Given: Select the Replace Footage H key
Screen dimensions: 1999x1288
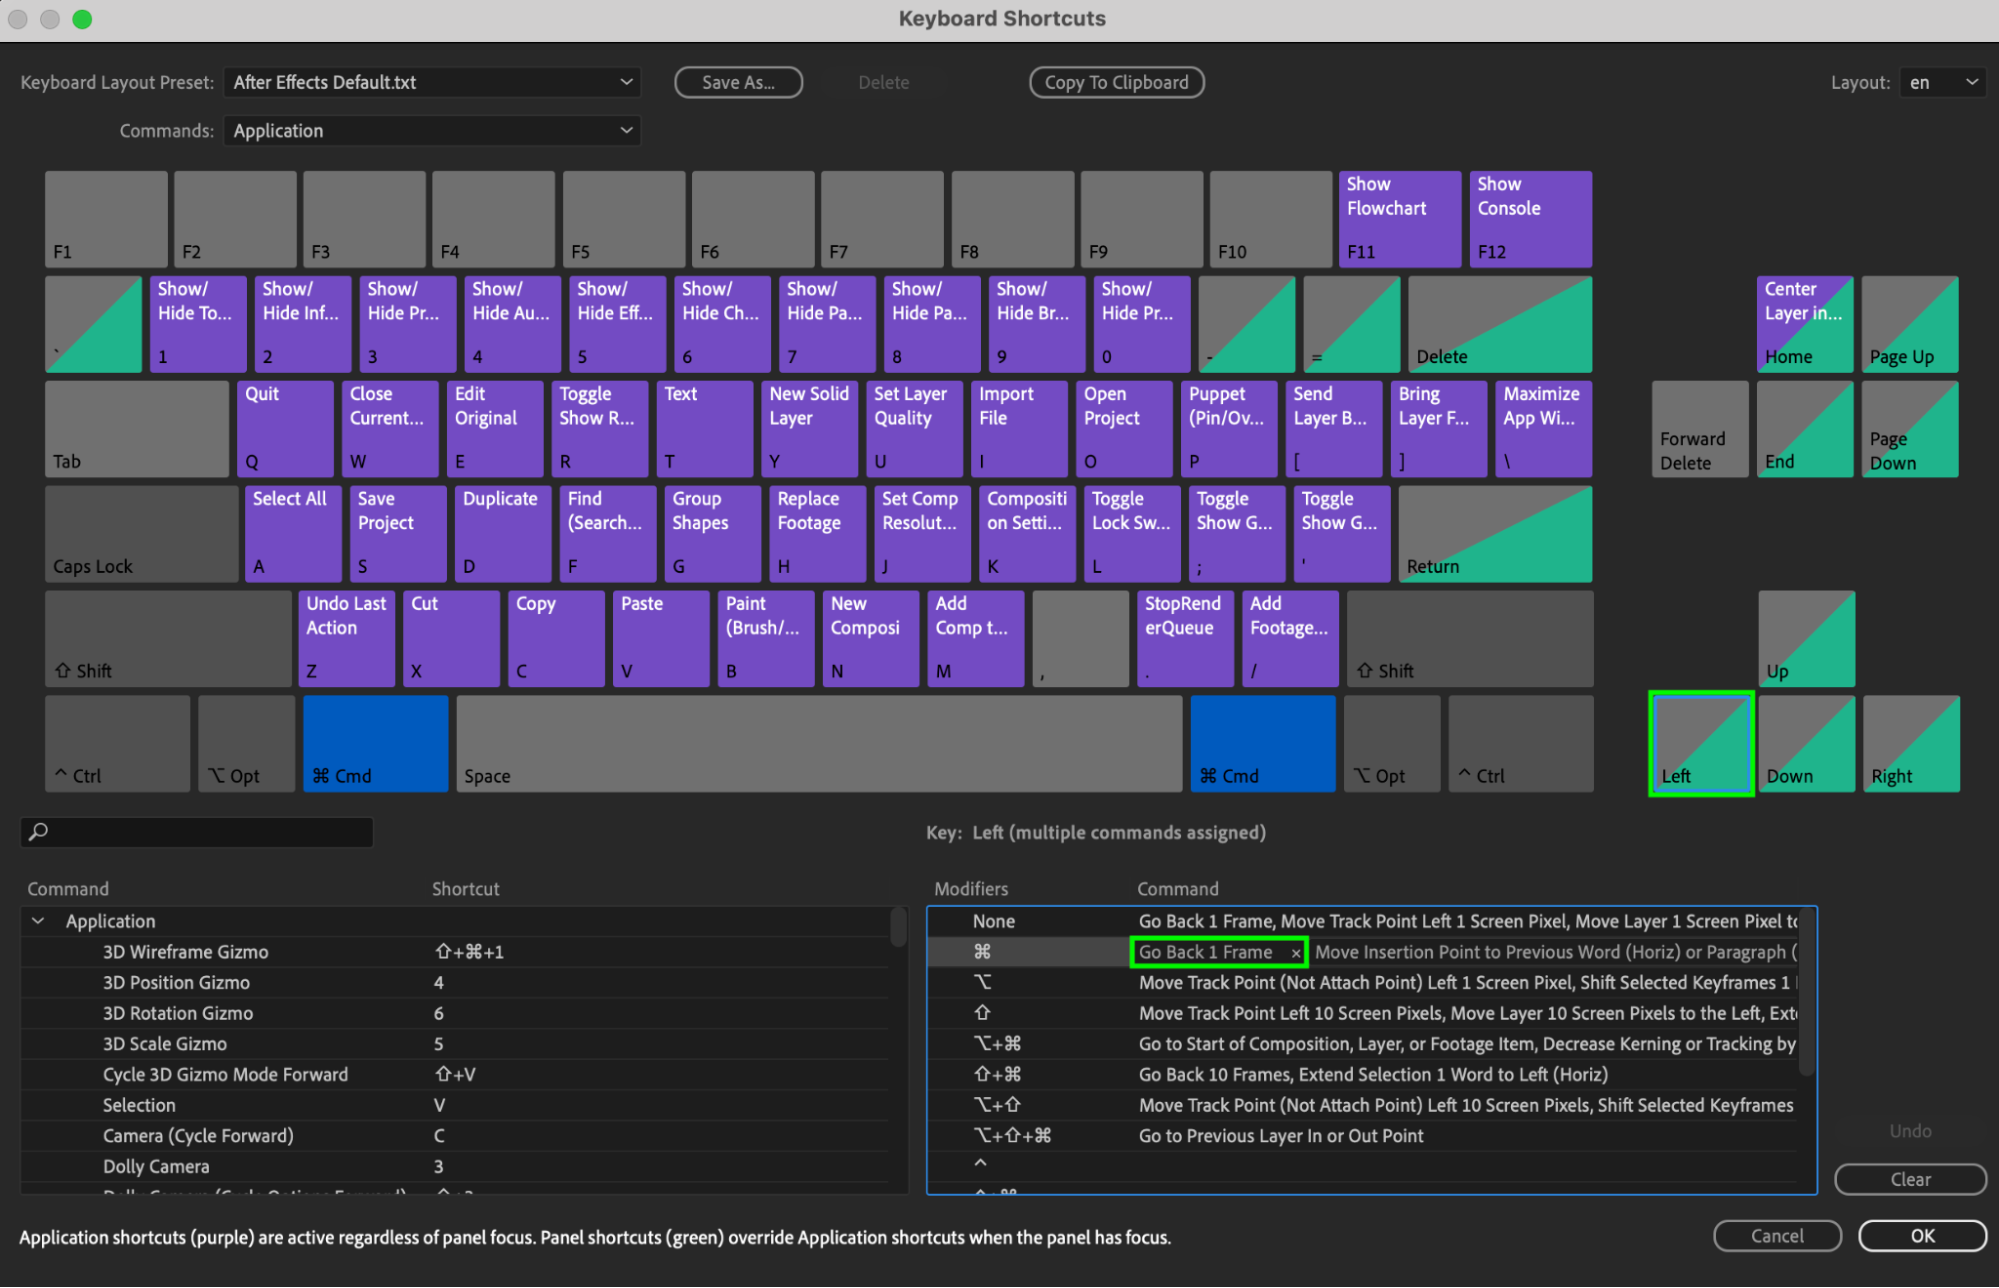Looking at the screenshot, I should tap(817, 533).
